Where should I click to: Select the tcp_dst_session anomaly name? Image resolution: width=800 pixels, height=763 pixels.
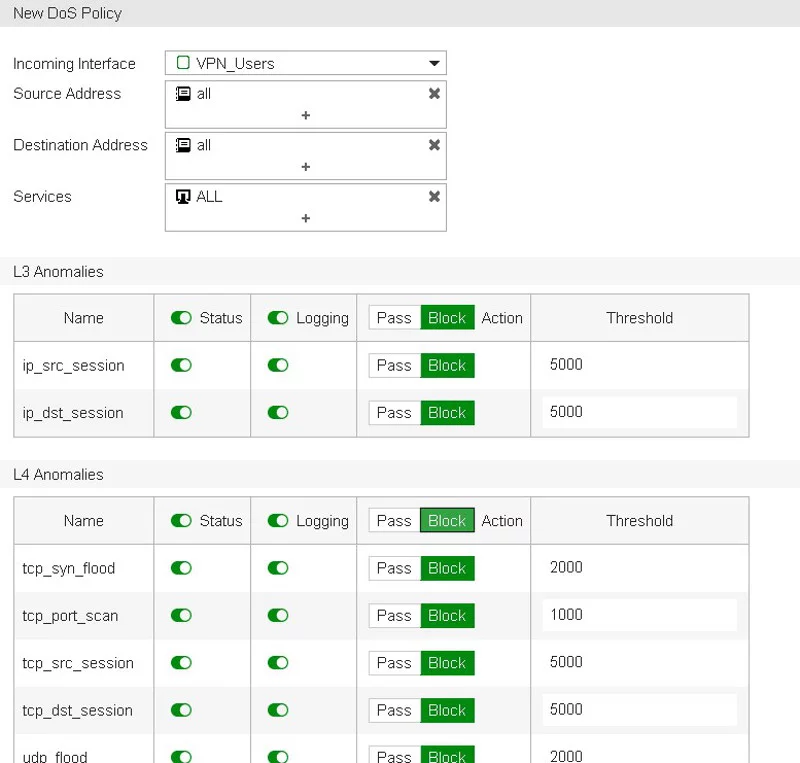pyautogui.click(x=78, y=710)
